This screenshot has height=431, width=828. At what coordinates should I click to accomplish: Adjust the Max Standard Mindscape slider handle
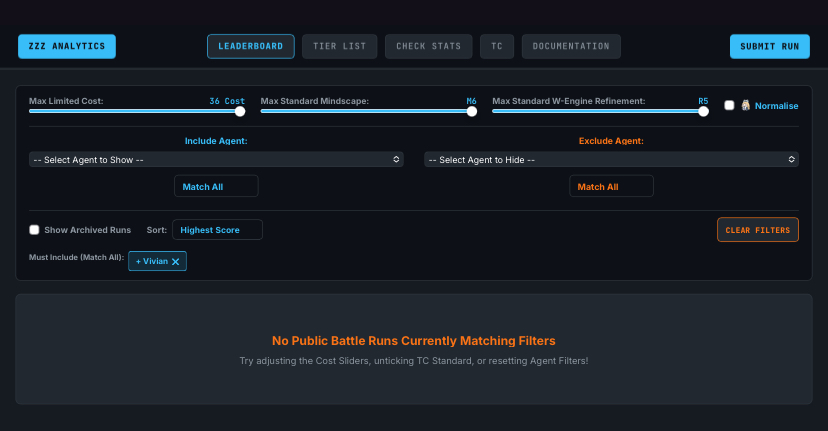point(472,111)
